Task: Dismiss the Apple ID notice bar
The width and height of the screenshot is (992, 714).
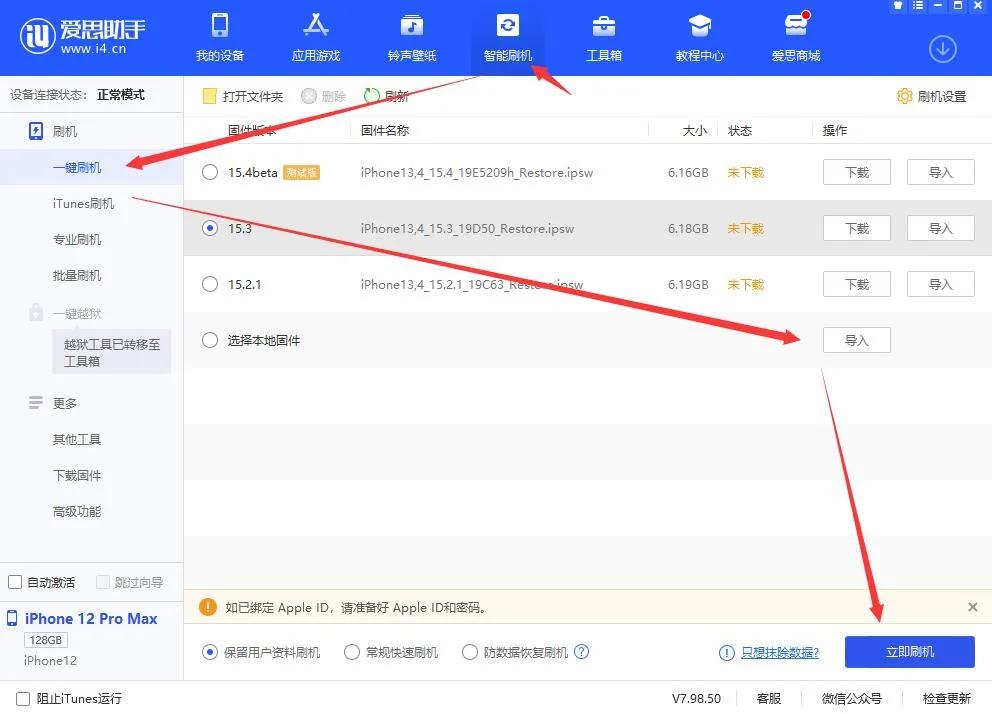Action: click(x=971, y=607)
